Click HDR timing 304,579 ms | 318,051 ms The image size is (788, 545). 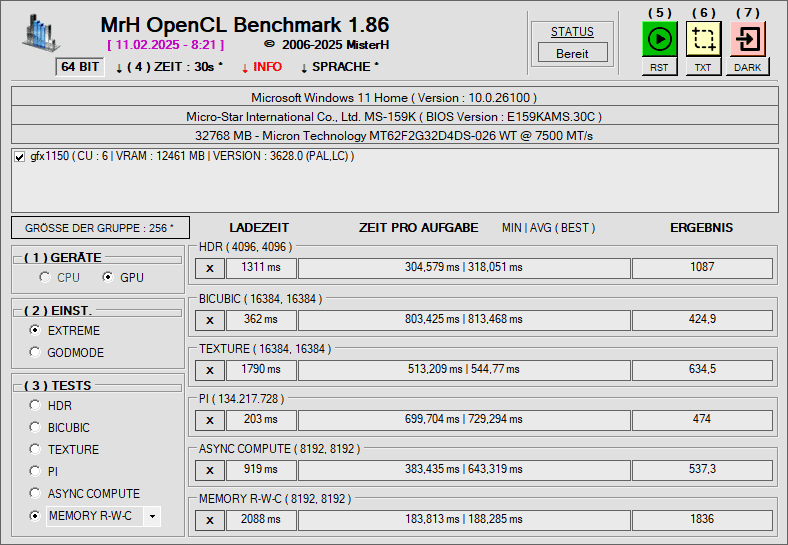tap(464, 268)
